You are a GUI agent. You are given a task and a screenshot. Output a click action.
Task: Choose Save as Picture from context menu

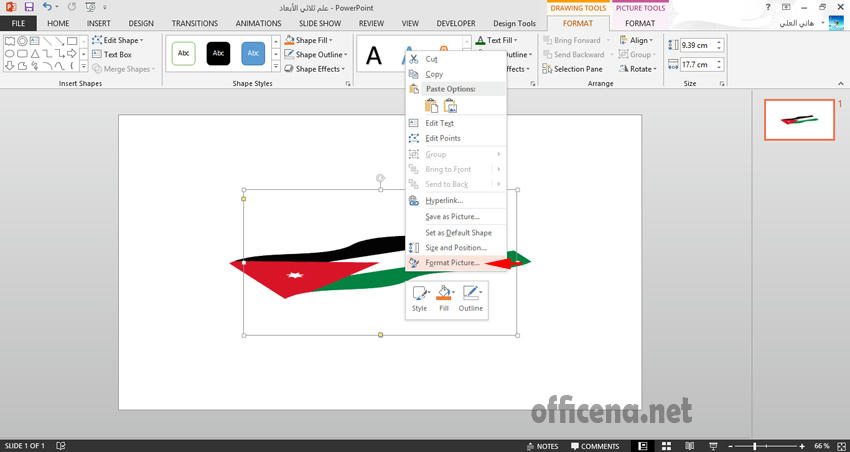(x=456, y=217)
